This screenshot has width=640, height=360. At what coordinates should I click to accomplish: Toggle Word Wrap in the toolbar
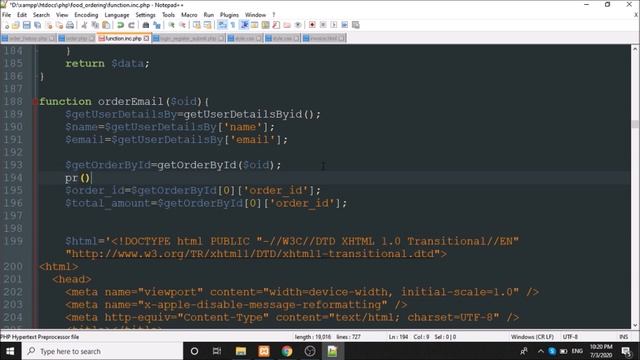click(222, 25)
